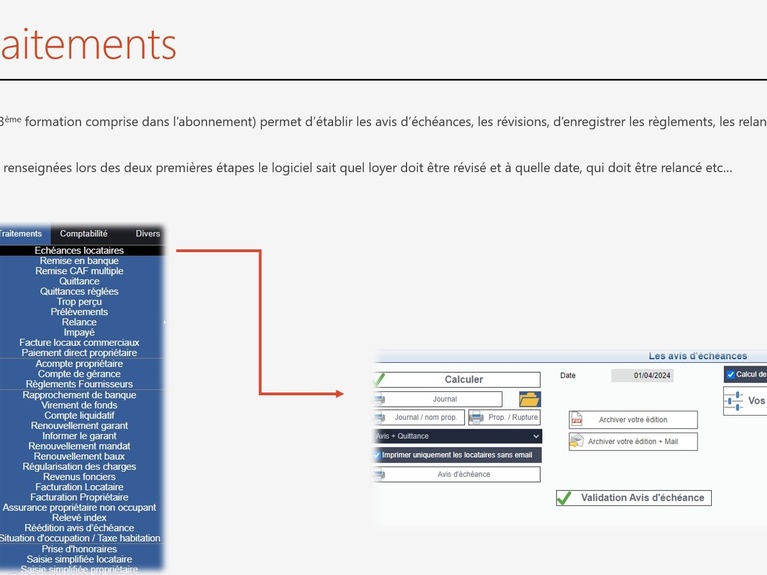Uncheck Imprimer uniquement les locataires sans email
The height and width of the screenshot is (575, 767).
(x=377, y=455)
